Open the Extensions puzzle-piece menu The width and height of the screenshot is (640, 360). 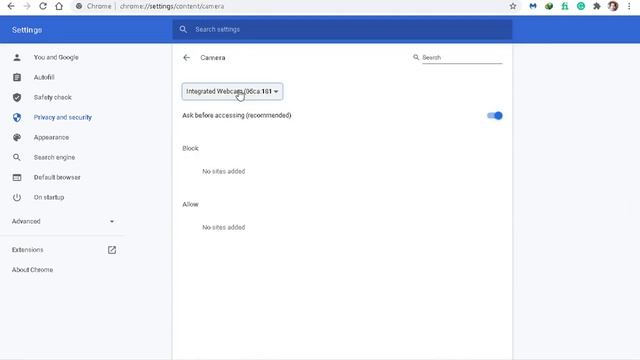click(597, 6)
